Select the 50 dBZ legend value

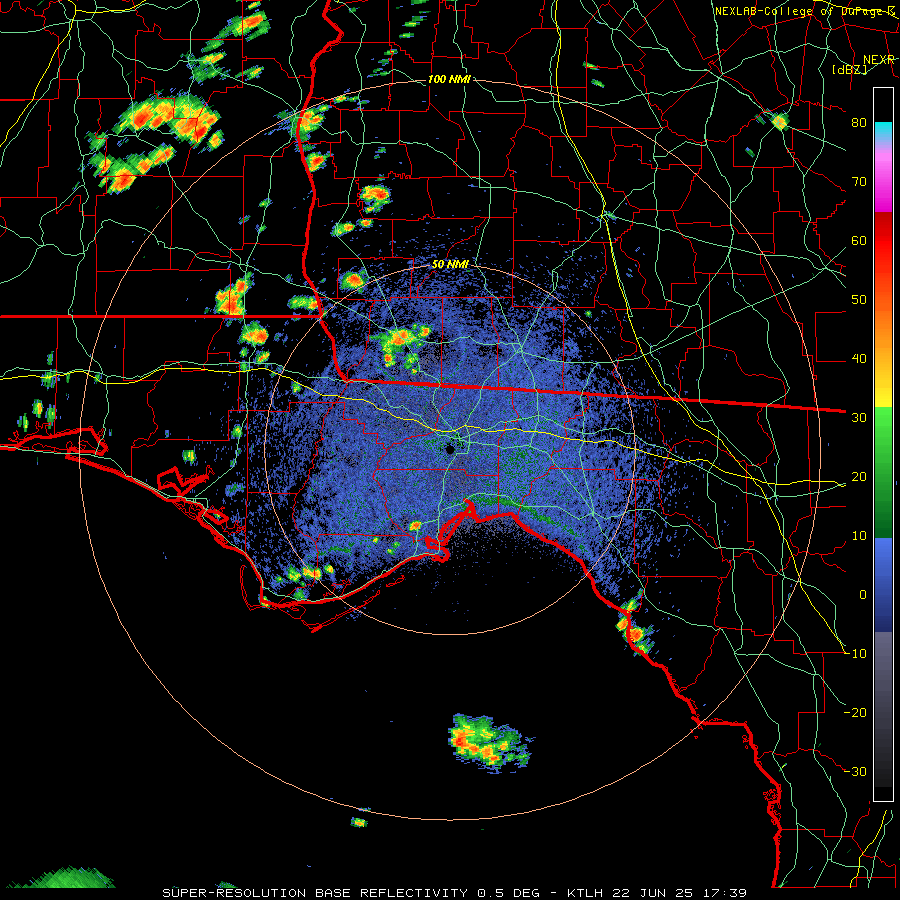859,300
